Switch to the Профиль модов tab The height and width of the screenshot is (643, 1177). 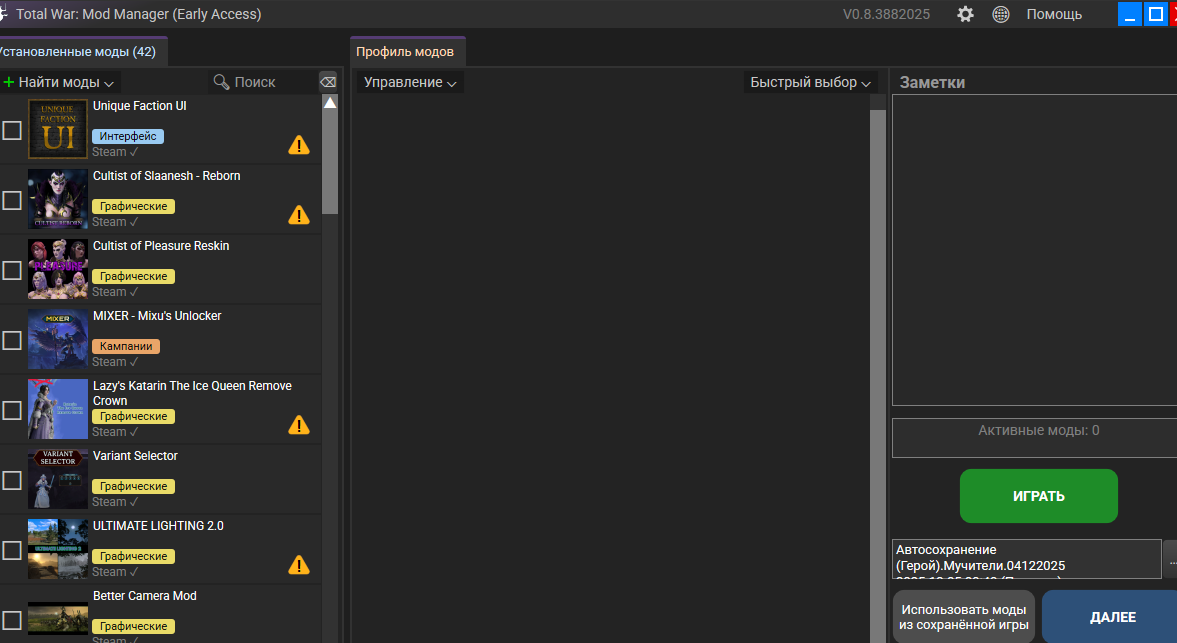[x=408, y=52]
